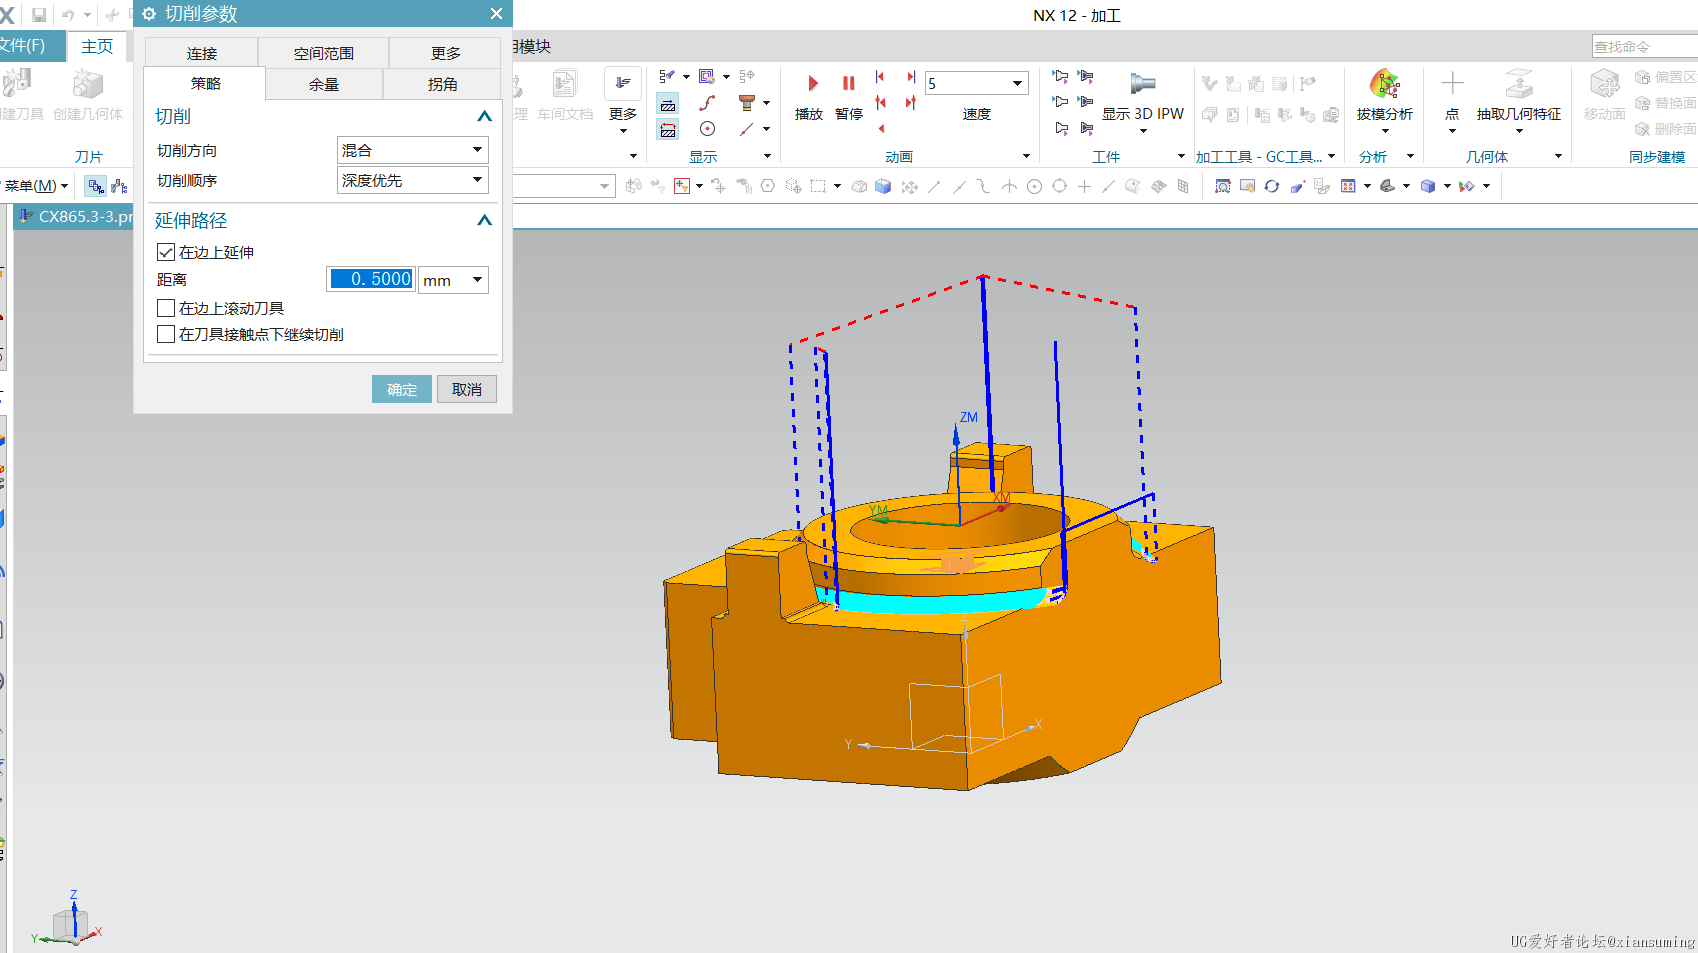This screenshot has width=1698, height=953.
Task: Click the rotate view icon
Action: [1271, 186]
